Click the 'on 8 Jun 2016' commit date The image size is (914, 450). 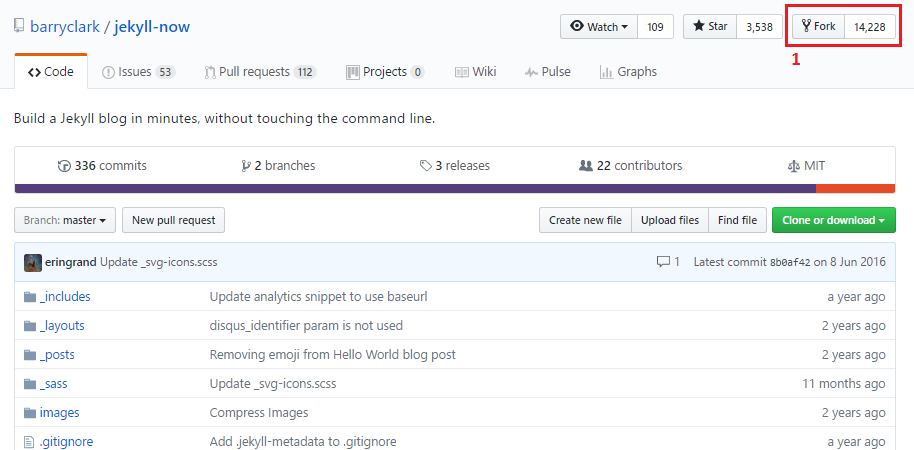click(850, 262)
